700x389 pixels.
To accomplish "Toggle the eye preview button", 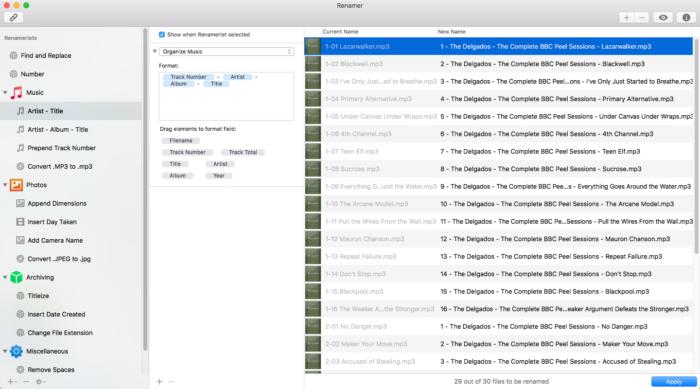I will pos(663,17).
